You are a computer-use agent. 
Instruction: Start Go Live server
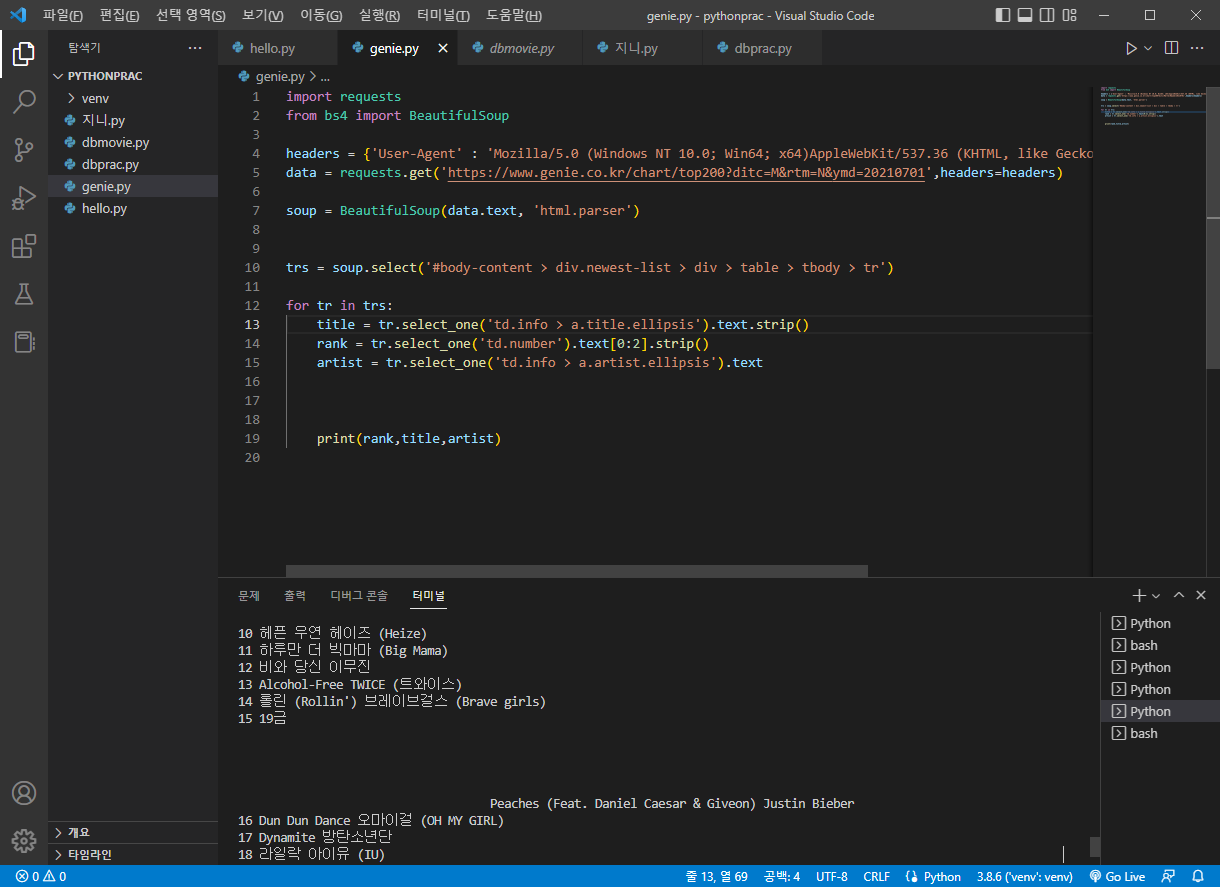pos(1117,877)
